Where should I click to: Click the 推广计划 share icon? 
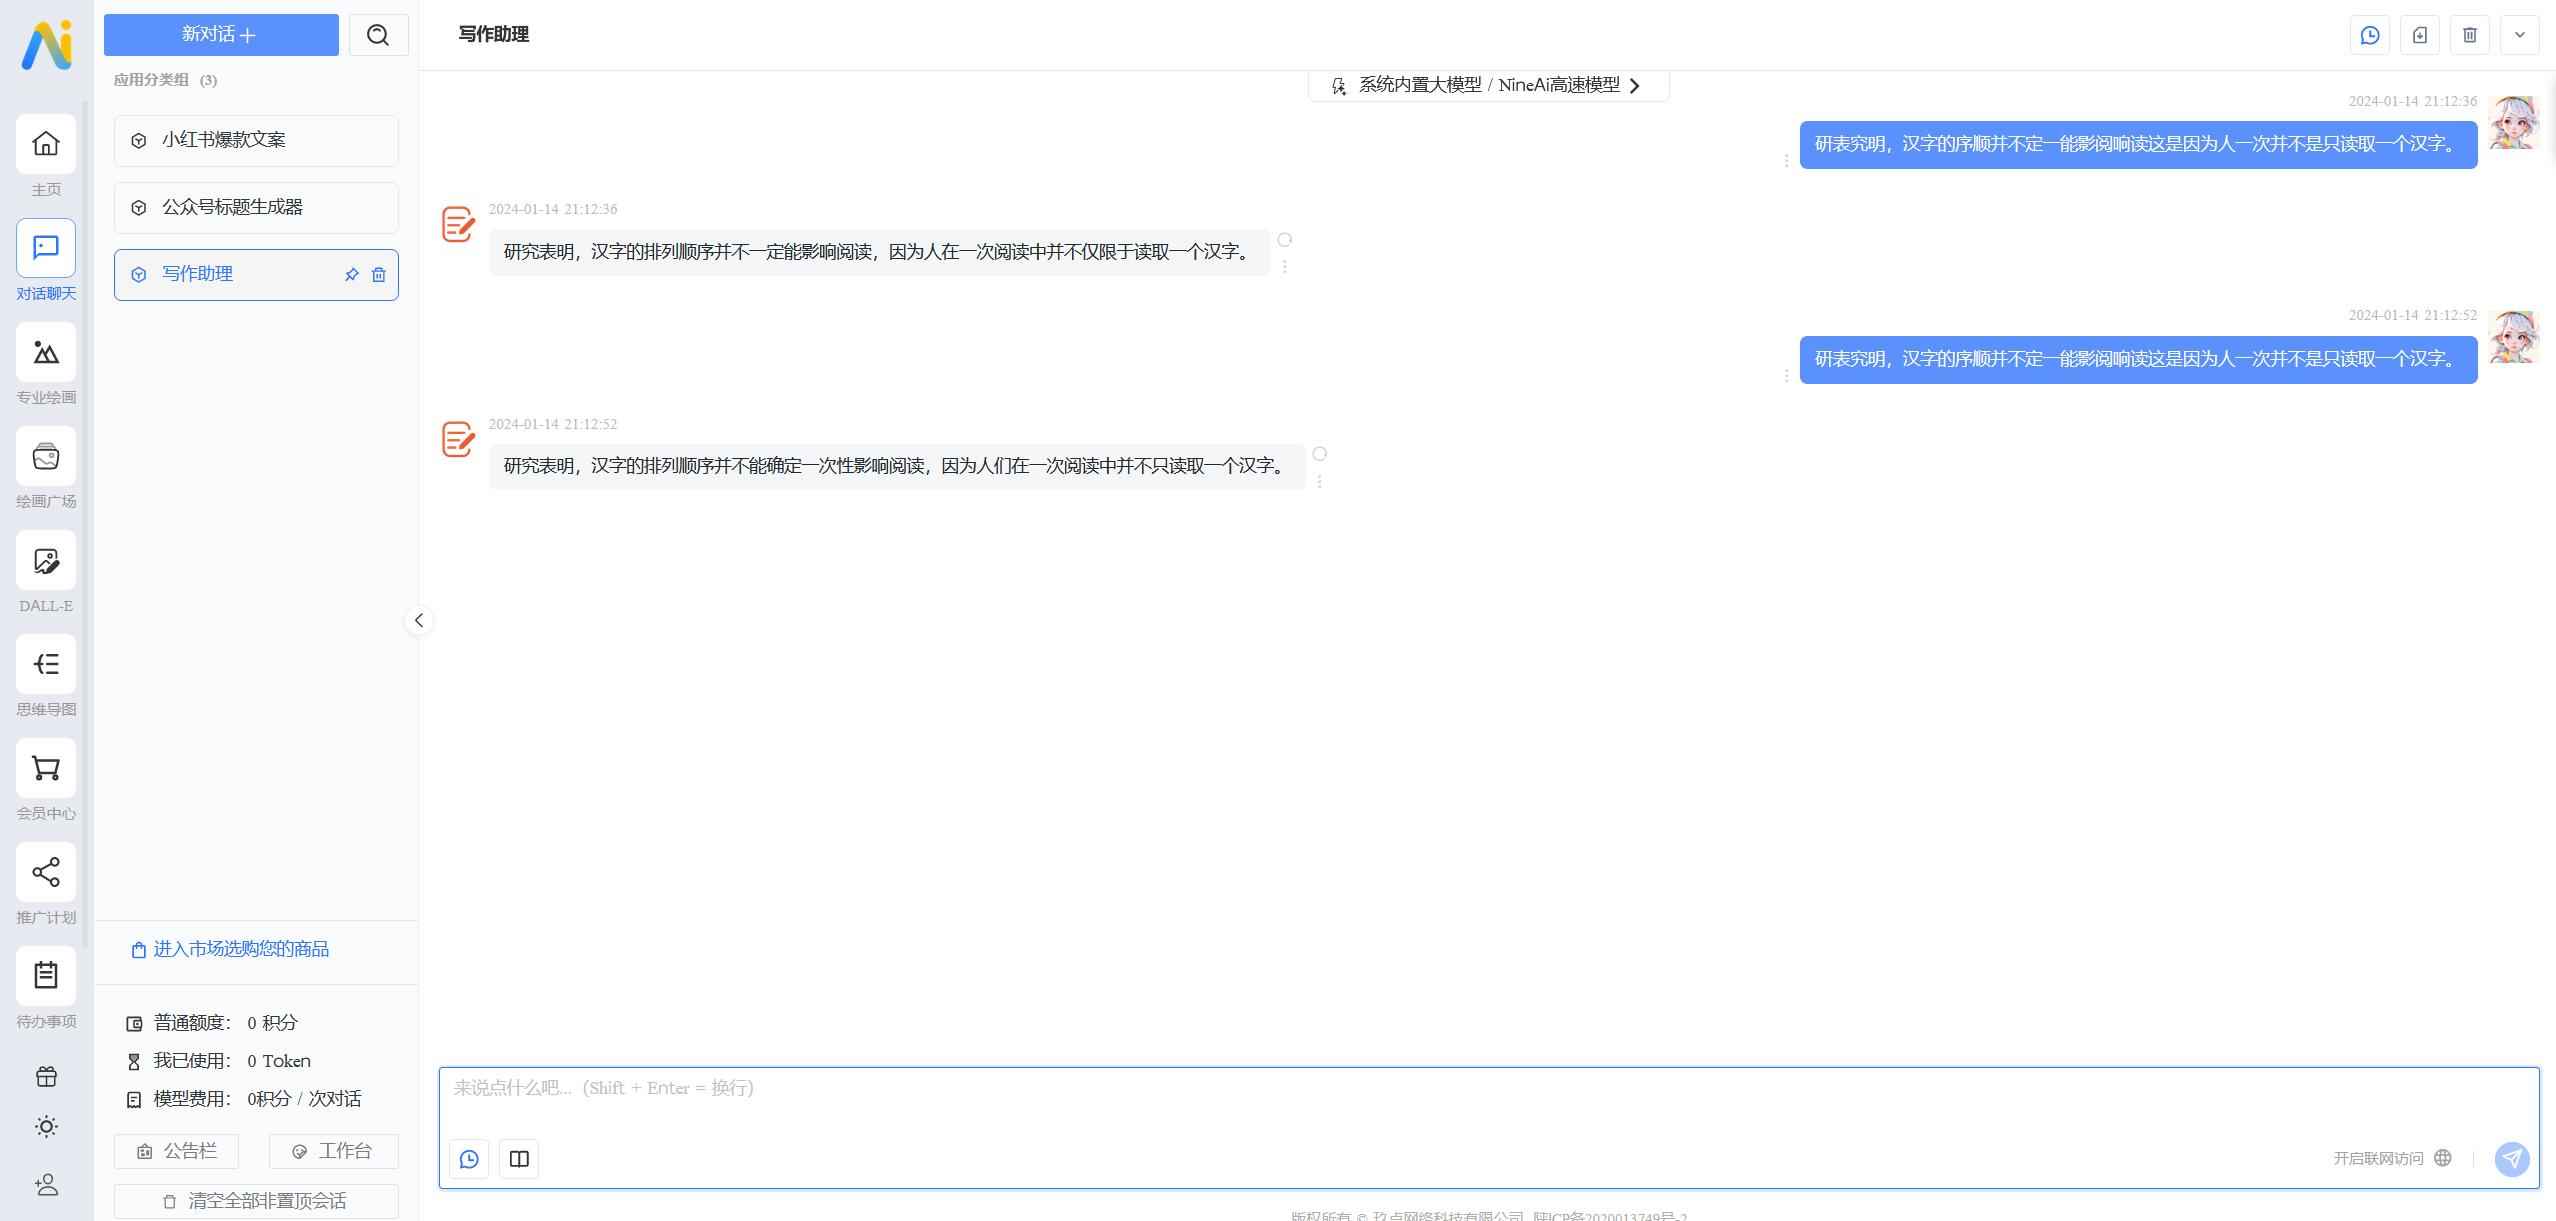coord(46,873)
